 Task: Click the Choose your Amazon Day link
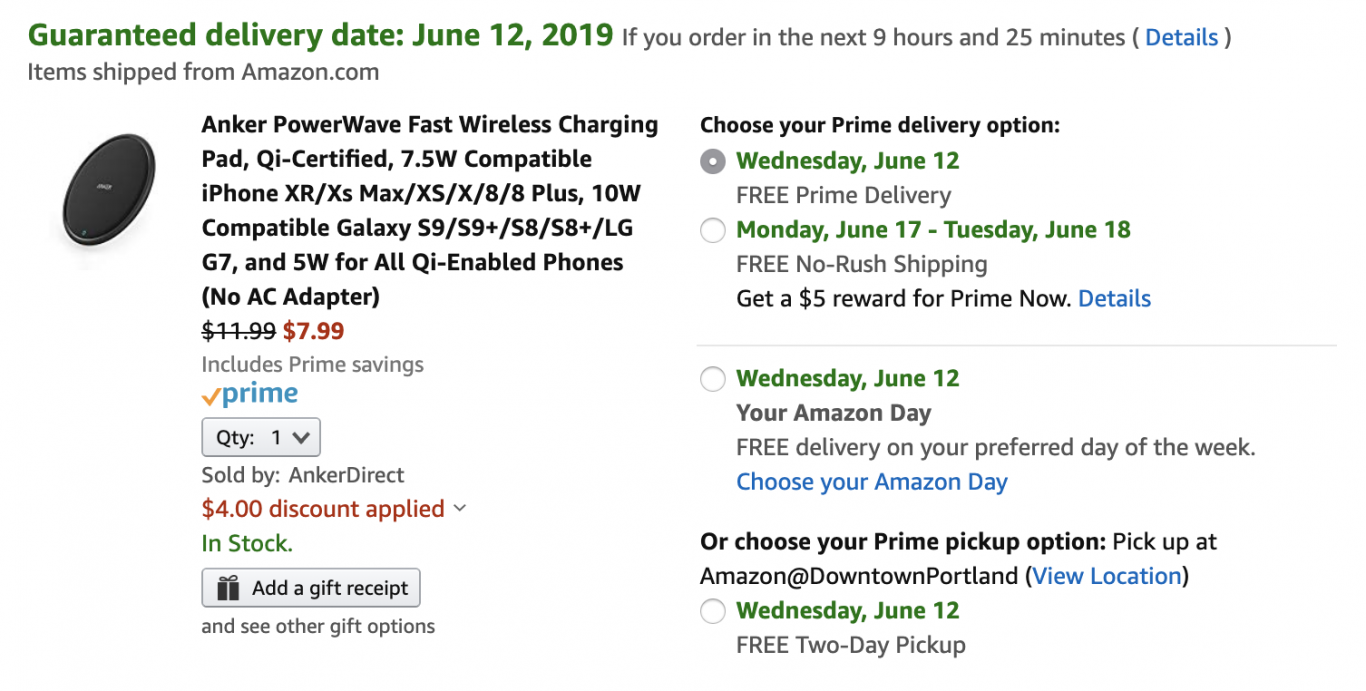point(871,482)
